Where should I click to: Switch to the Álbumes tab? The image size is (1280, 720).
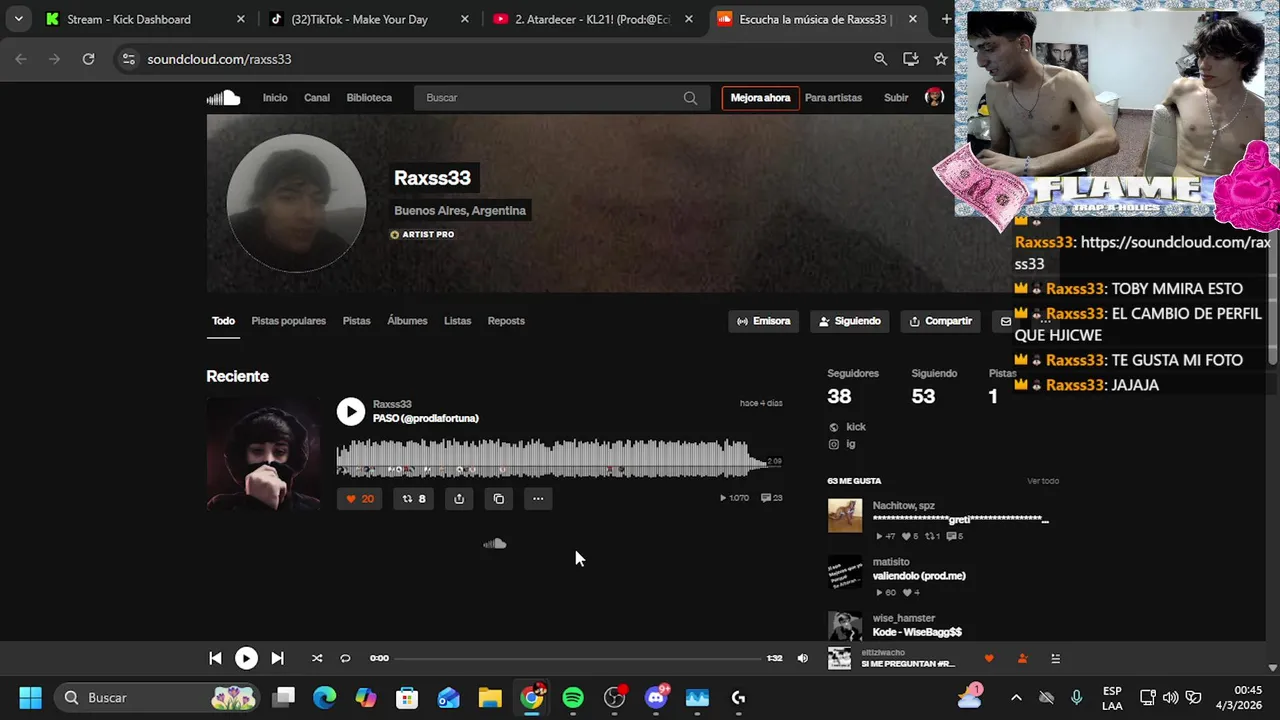point(407,321)
